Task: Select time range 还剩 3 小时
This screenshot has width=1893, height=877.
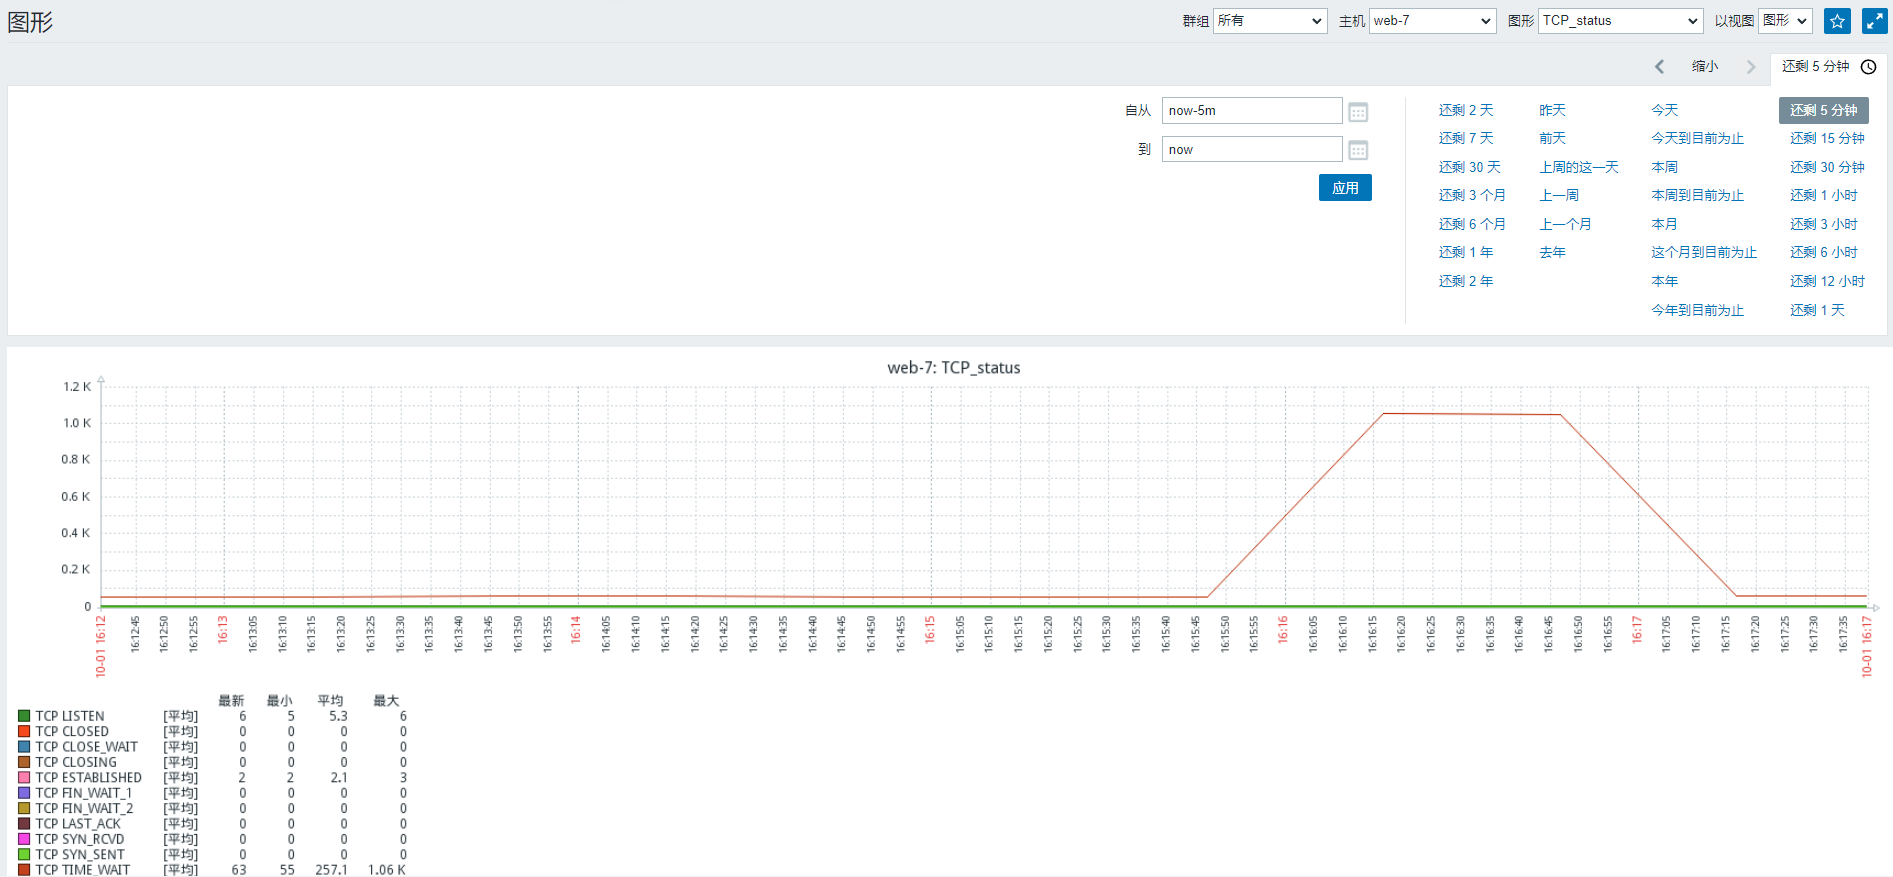Action: pyautogui.click(x=1824, y=224)
